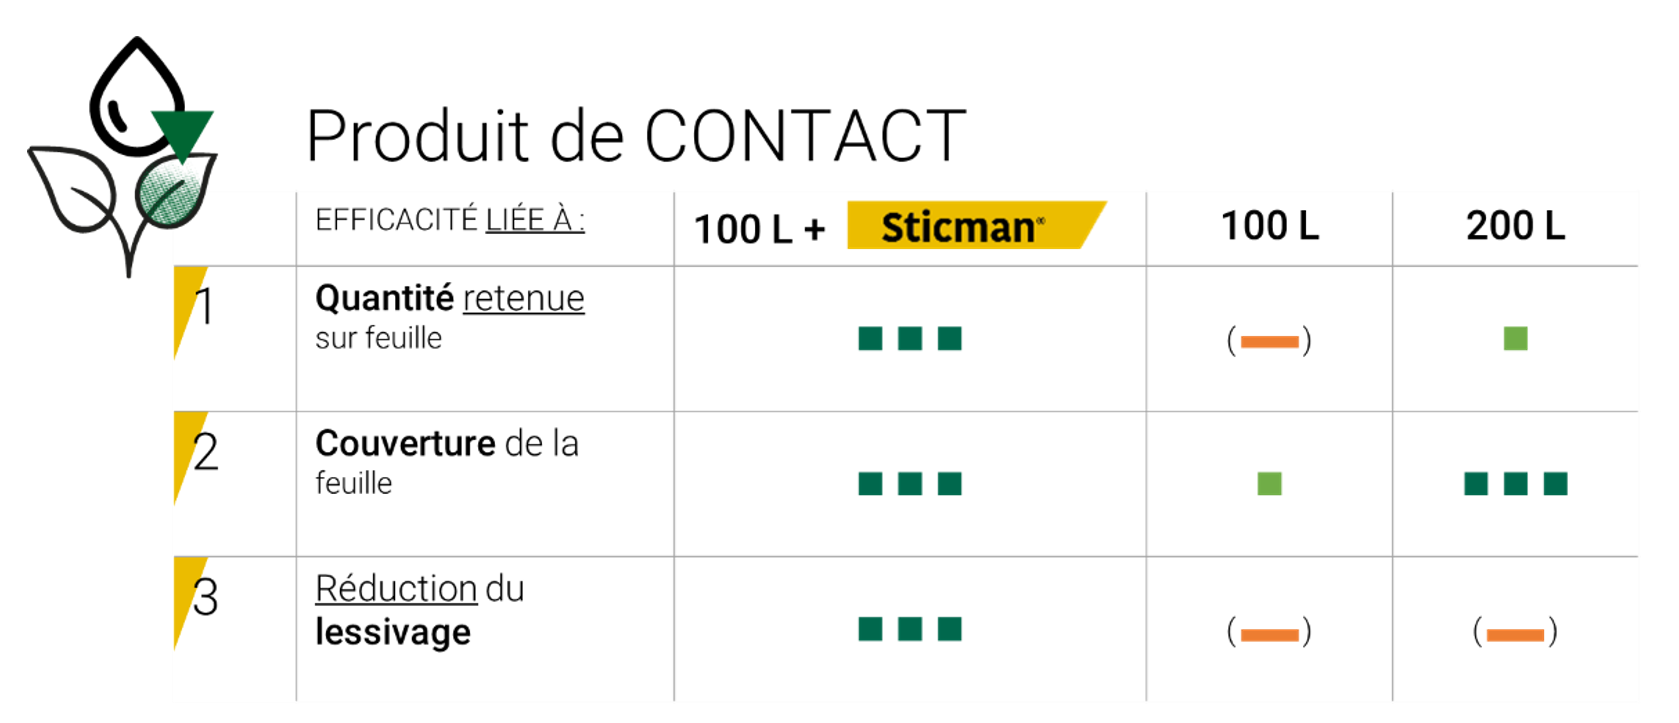Click the yellow Sticman logo badge
The image size is (1679, 723).
click(976, 225)
